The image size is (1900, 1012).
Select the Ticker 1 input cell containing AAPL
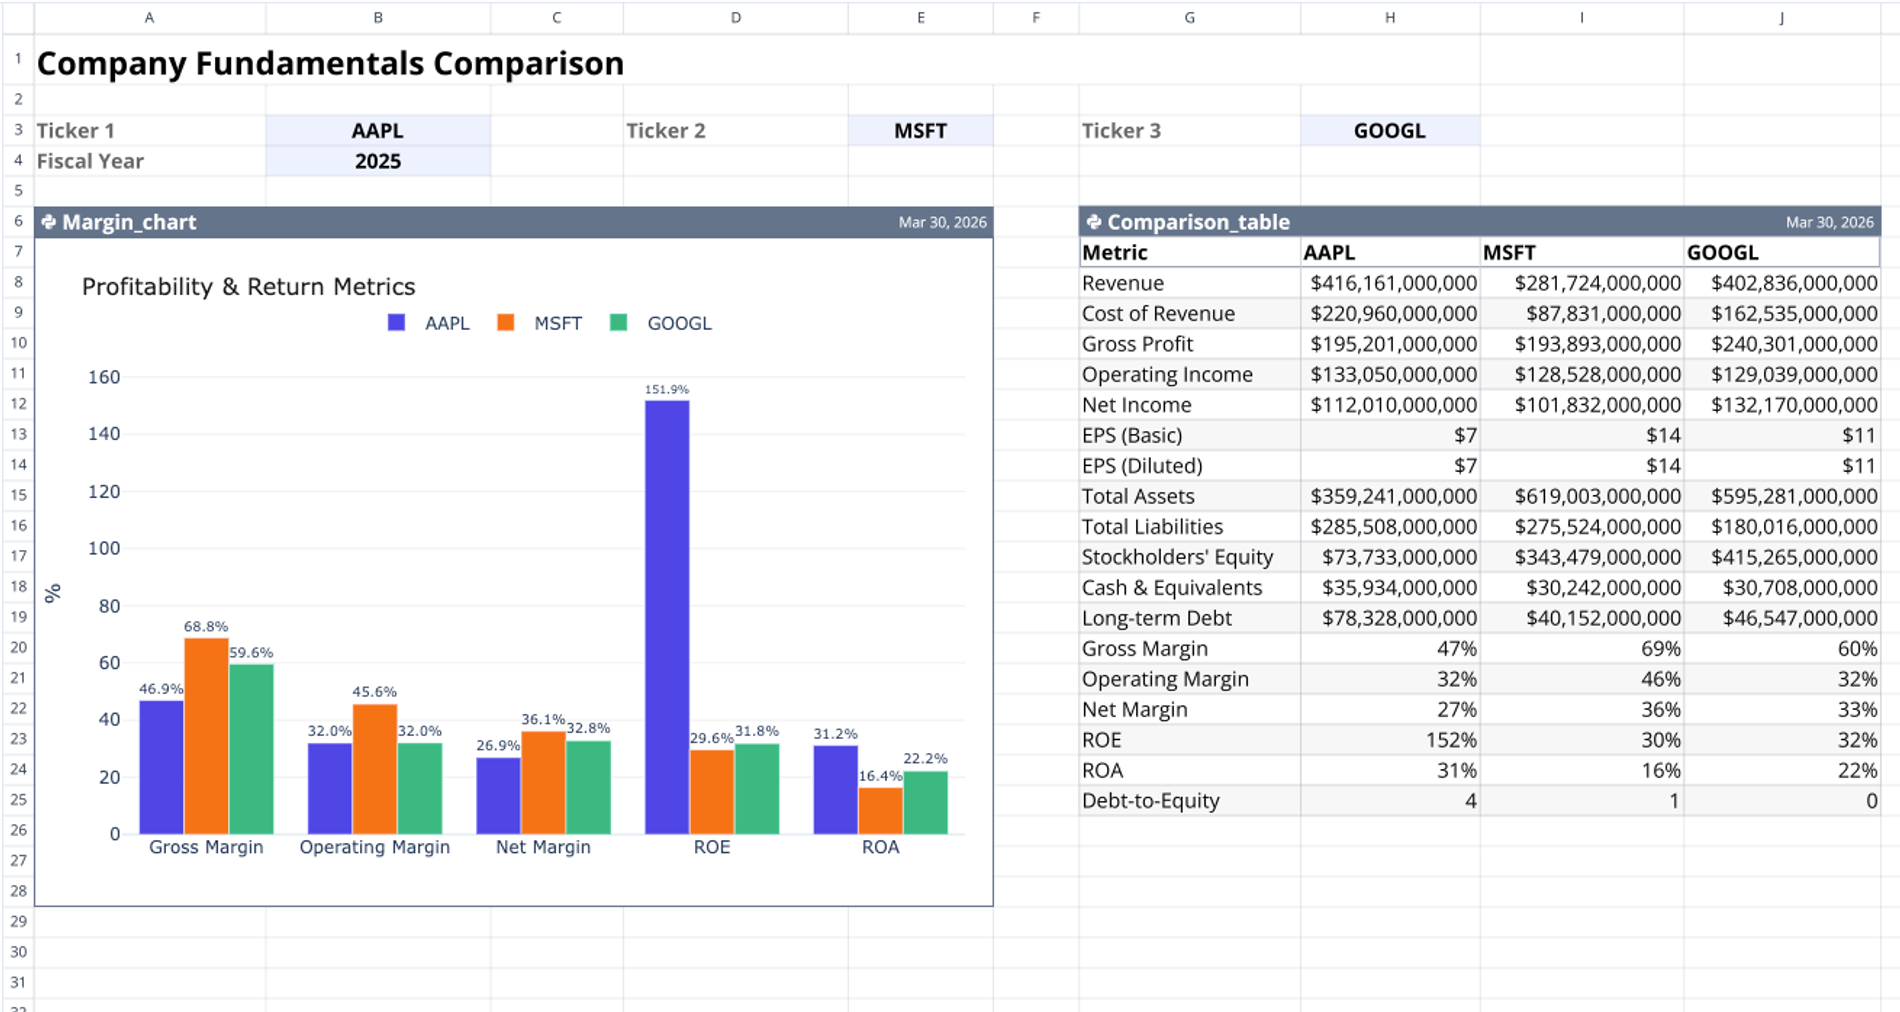click(x=378, y=131)
